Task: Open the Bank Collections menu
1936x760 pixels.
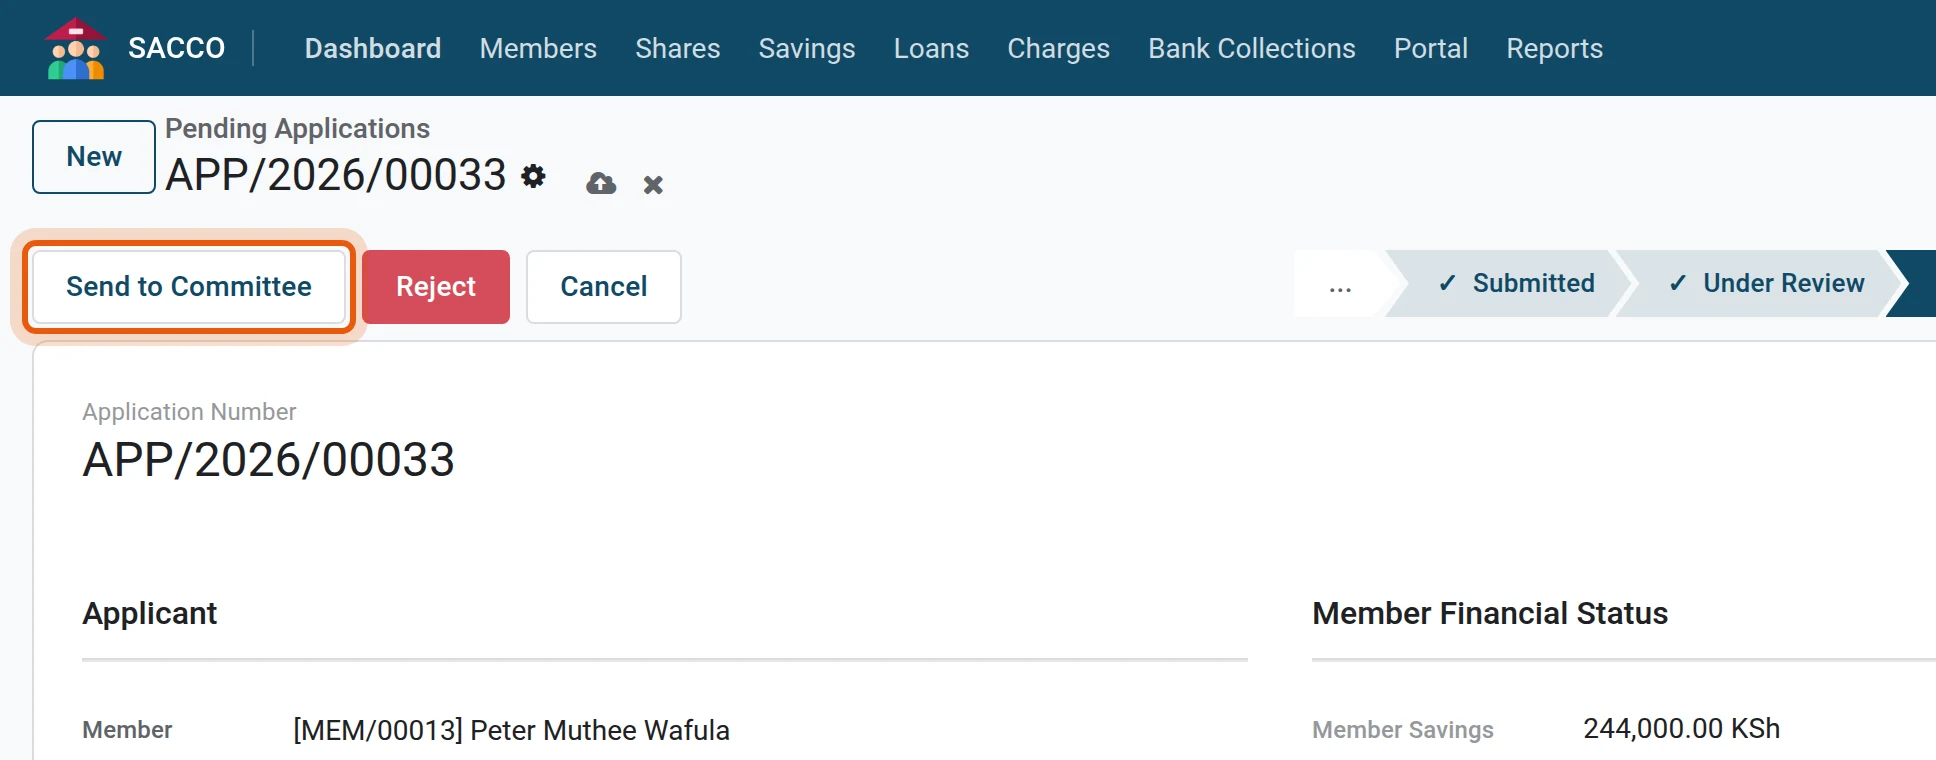Action: click(1252, 48)
